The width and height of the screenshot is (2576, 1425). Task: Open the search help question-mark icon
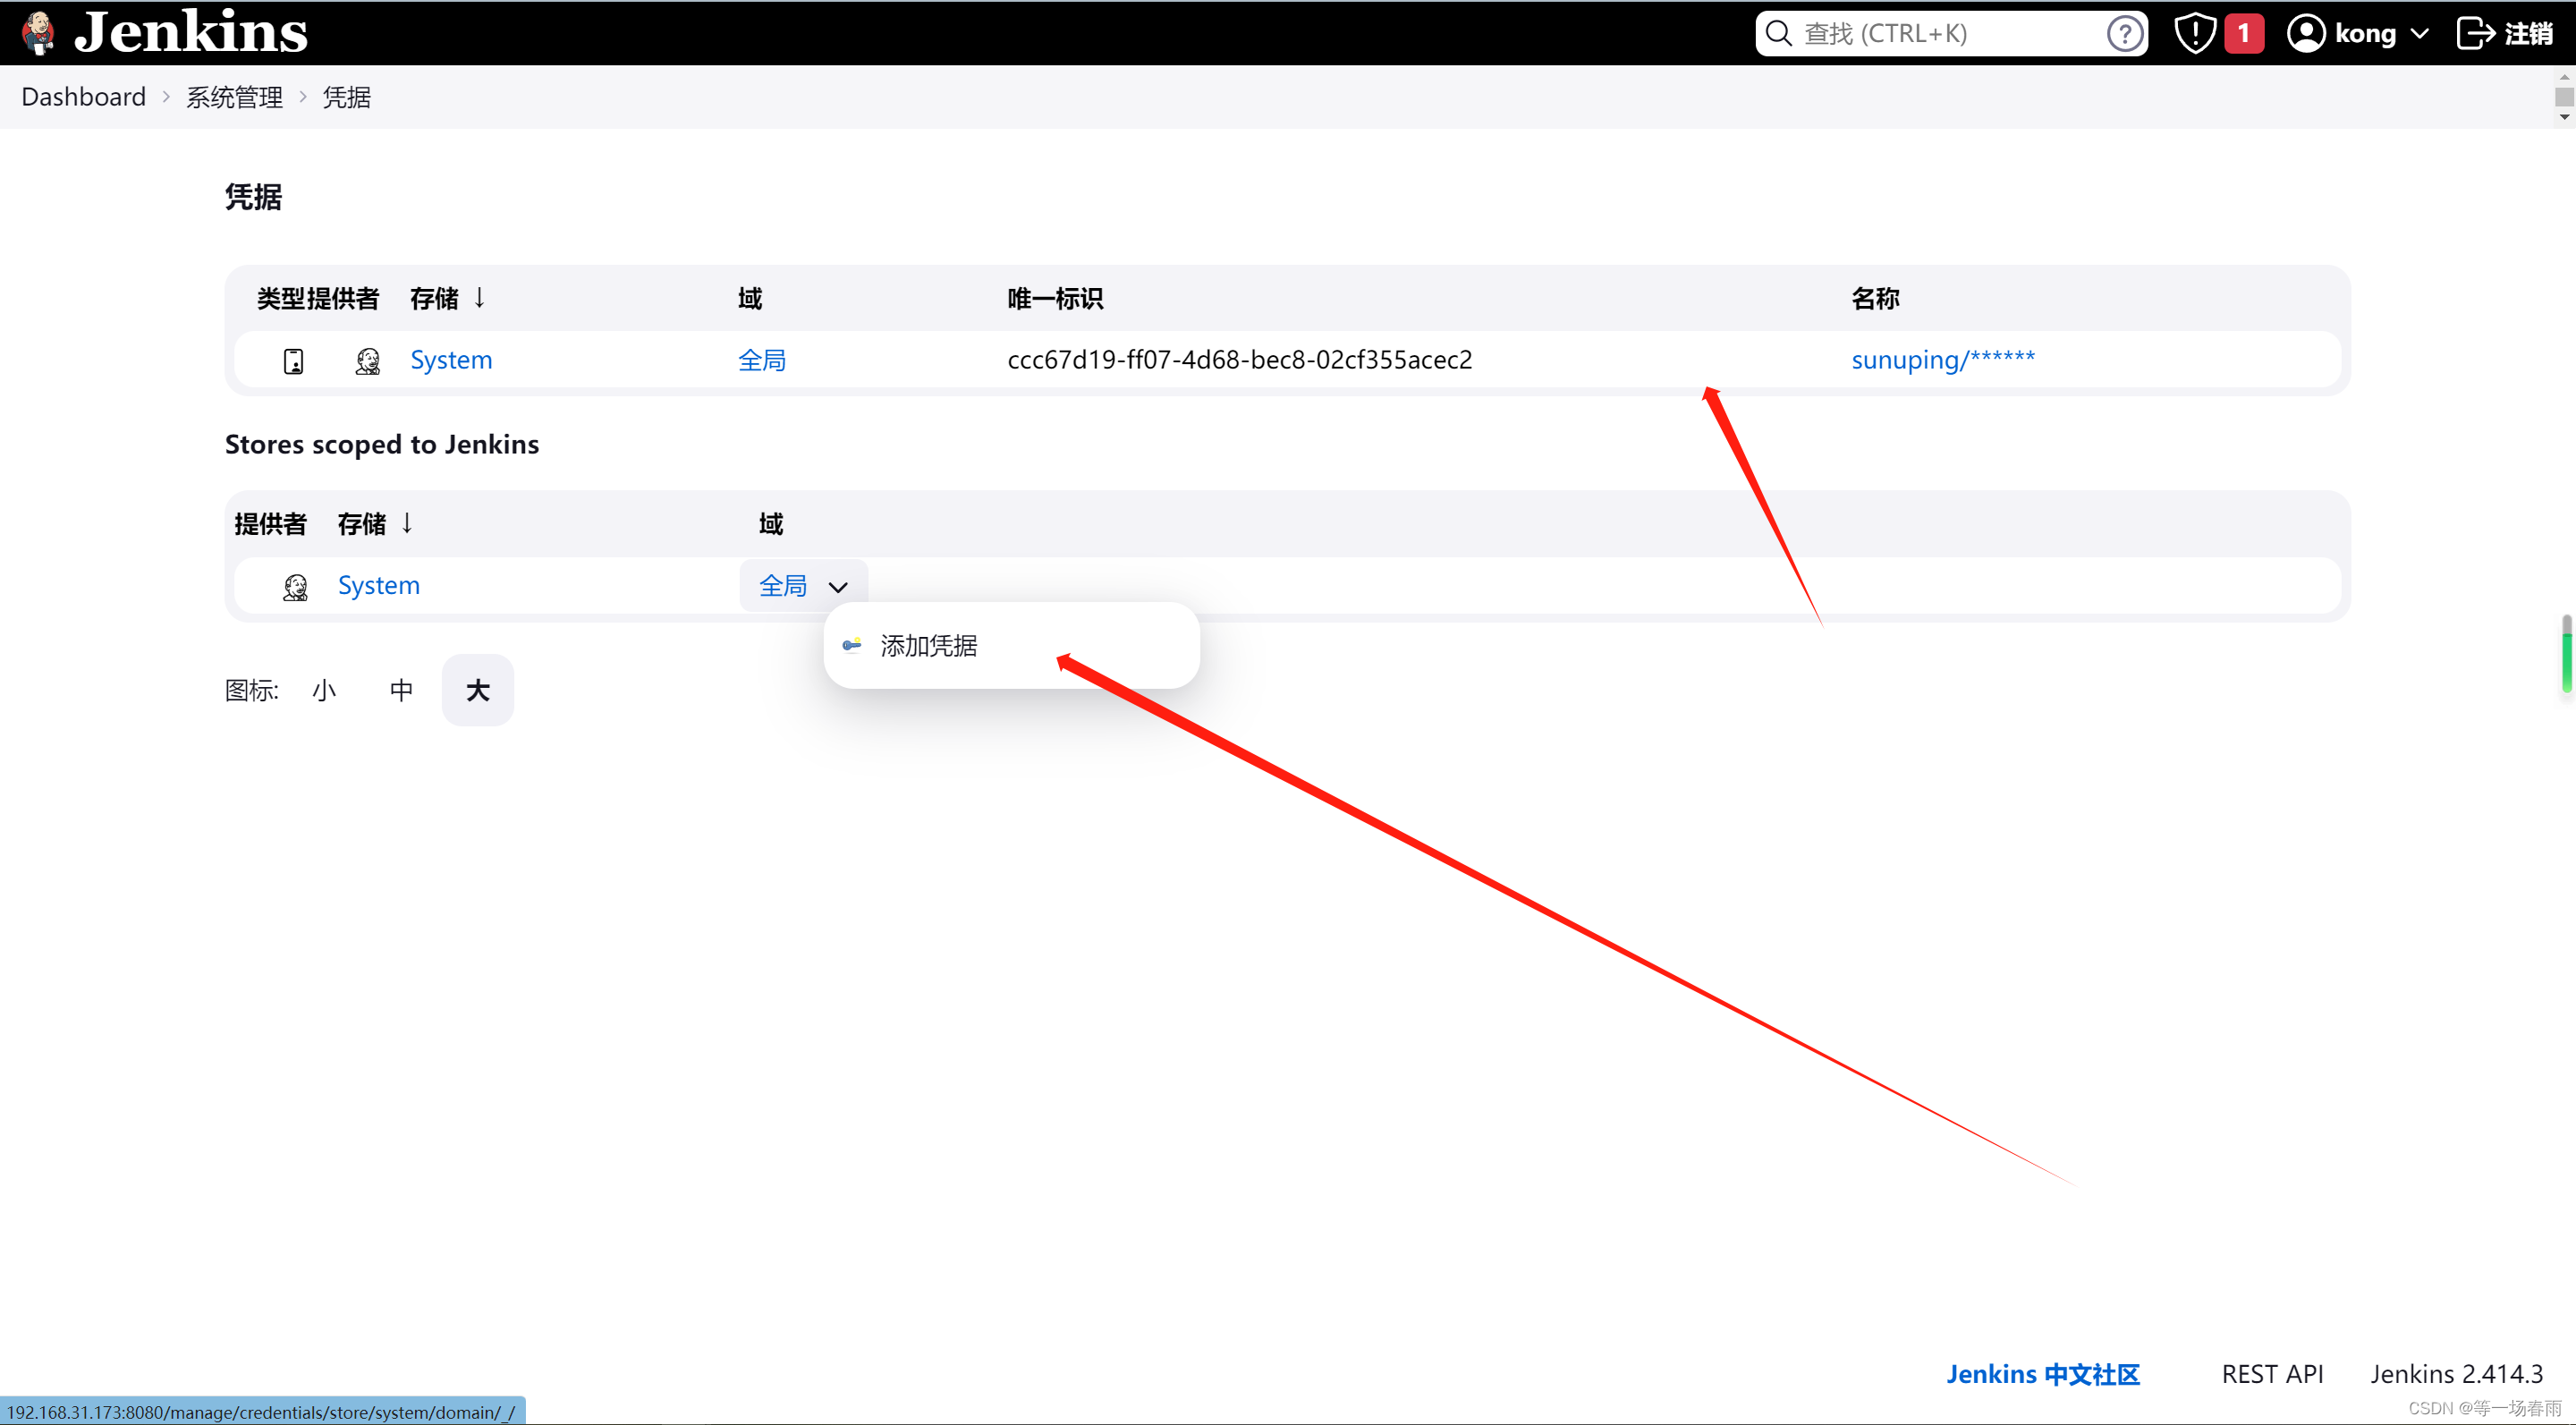click(2124, 33)
